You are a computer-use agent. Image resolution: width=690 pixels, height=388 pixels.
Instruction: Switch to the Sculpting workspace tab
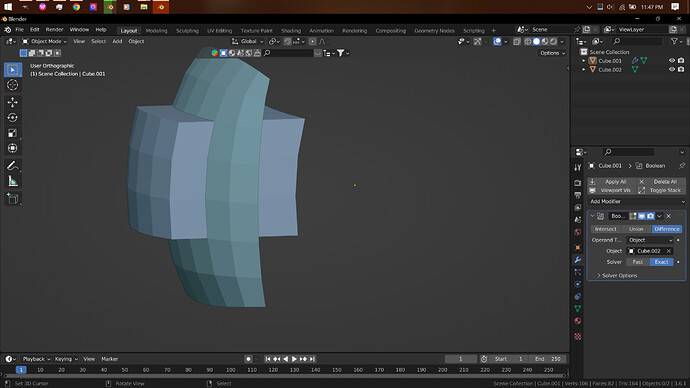[x=187, y=31]
